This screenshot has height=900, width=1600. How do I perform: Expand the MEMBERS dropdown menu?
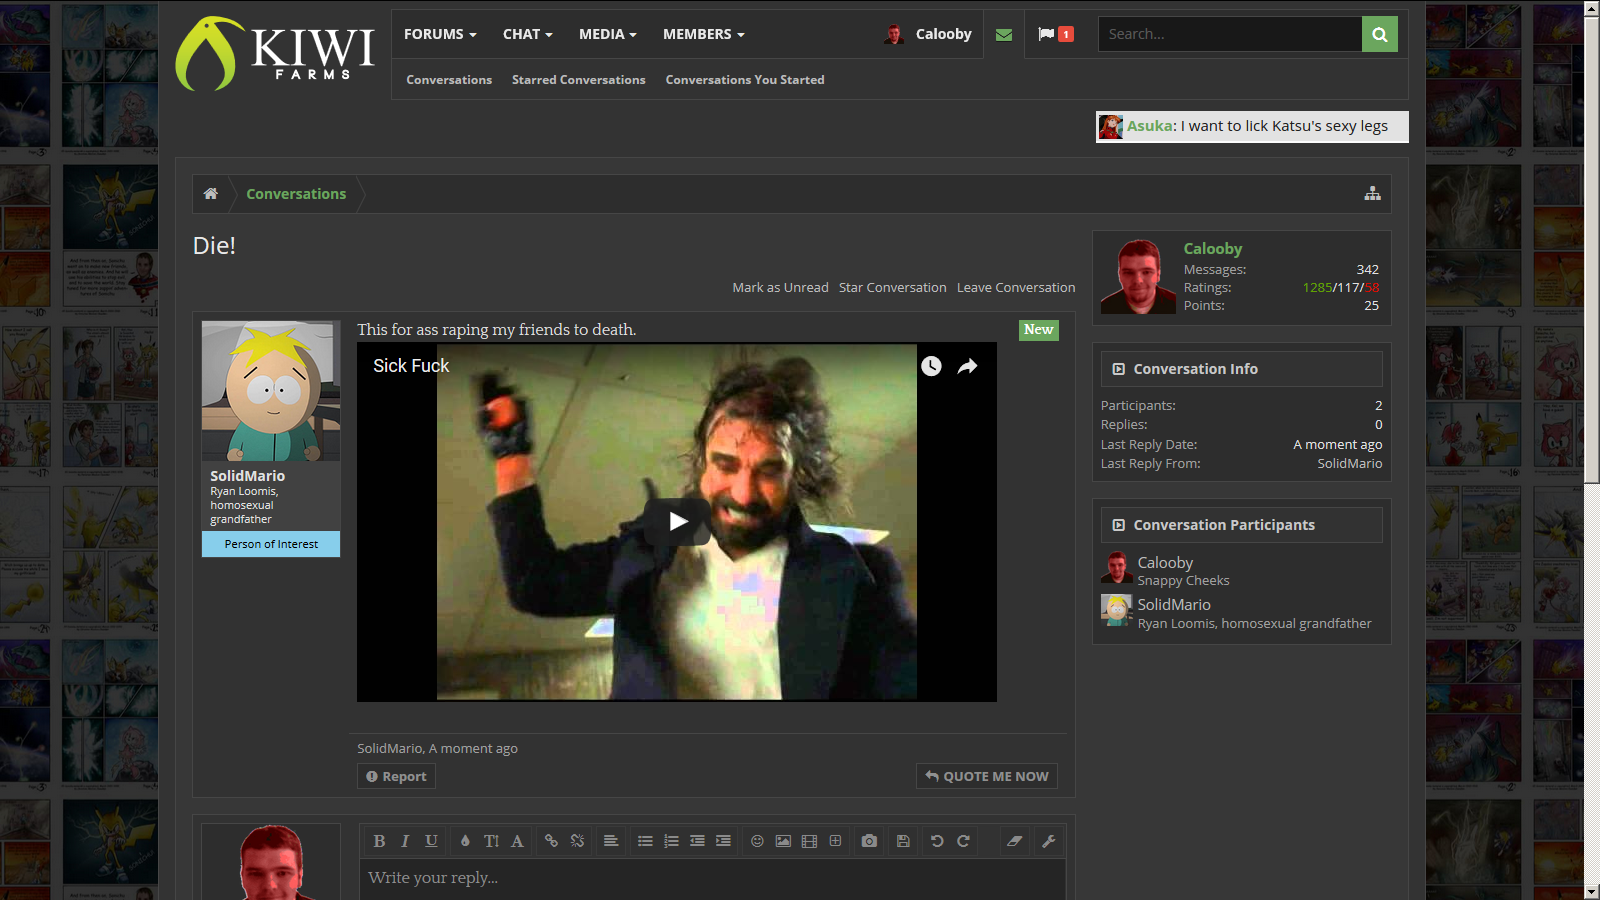tap(704, 34)
